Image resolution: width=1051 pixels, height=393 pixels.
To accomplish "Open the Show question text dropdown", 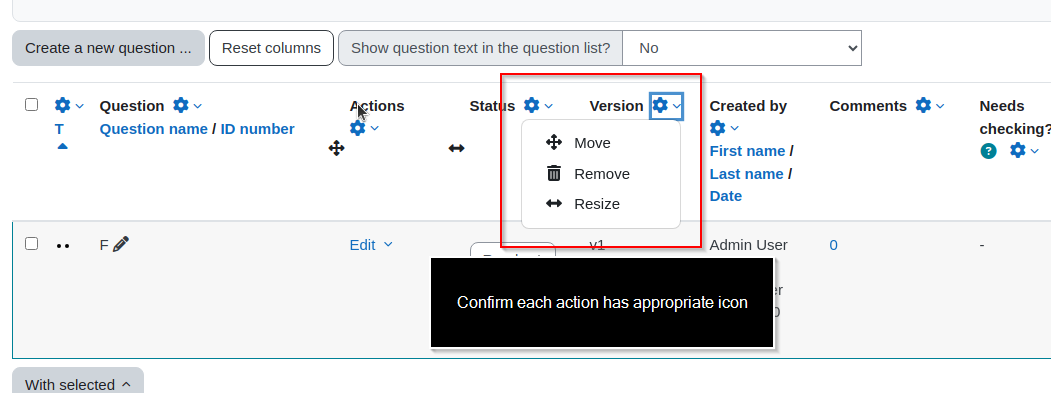I will [x=741, y=48].
